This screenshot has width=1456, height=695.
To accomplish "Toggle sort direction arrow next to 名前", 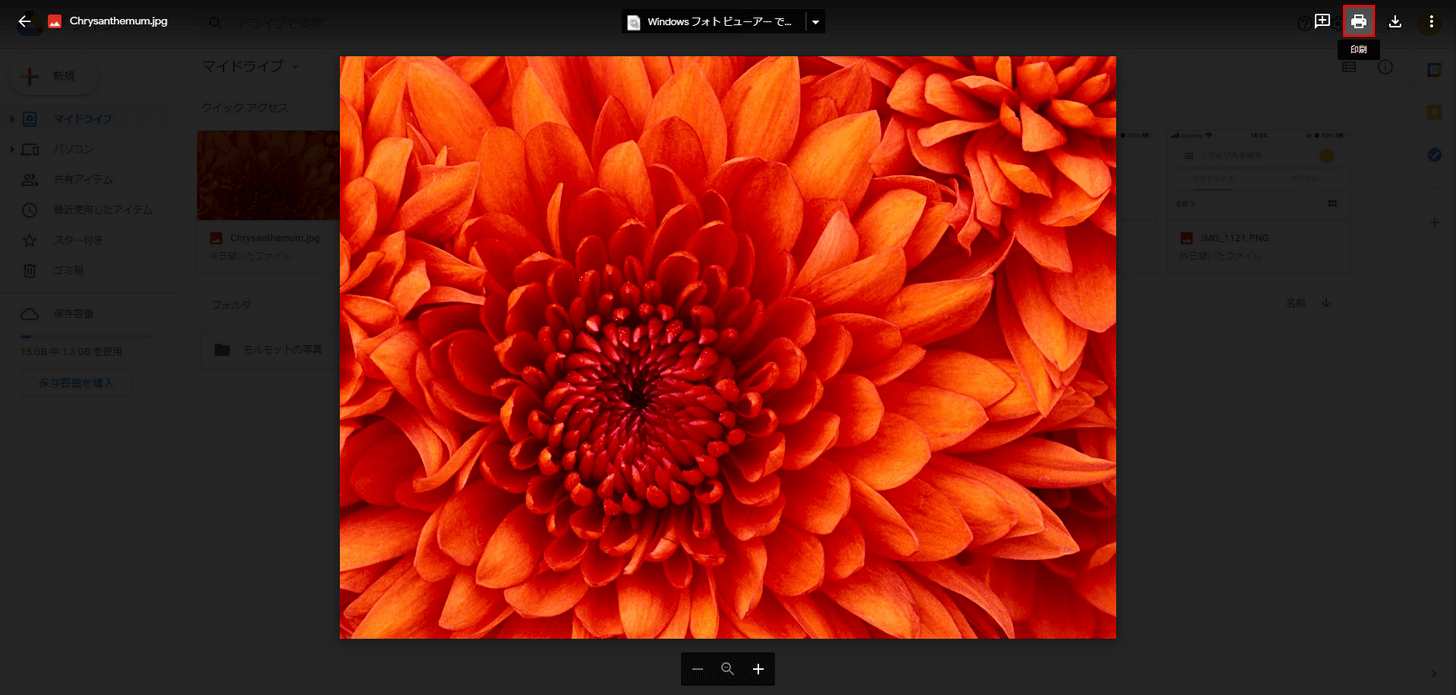I will (1326, 303).
